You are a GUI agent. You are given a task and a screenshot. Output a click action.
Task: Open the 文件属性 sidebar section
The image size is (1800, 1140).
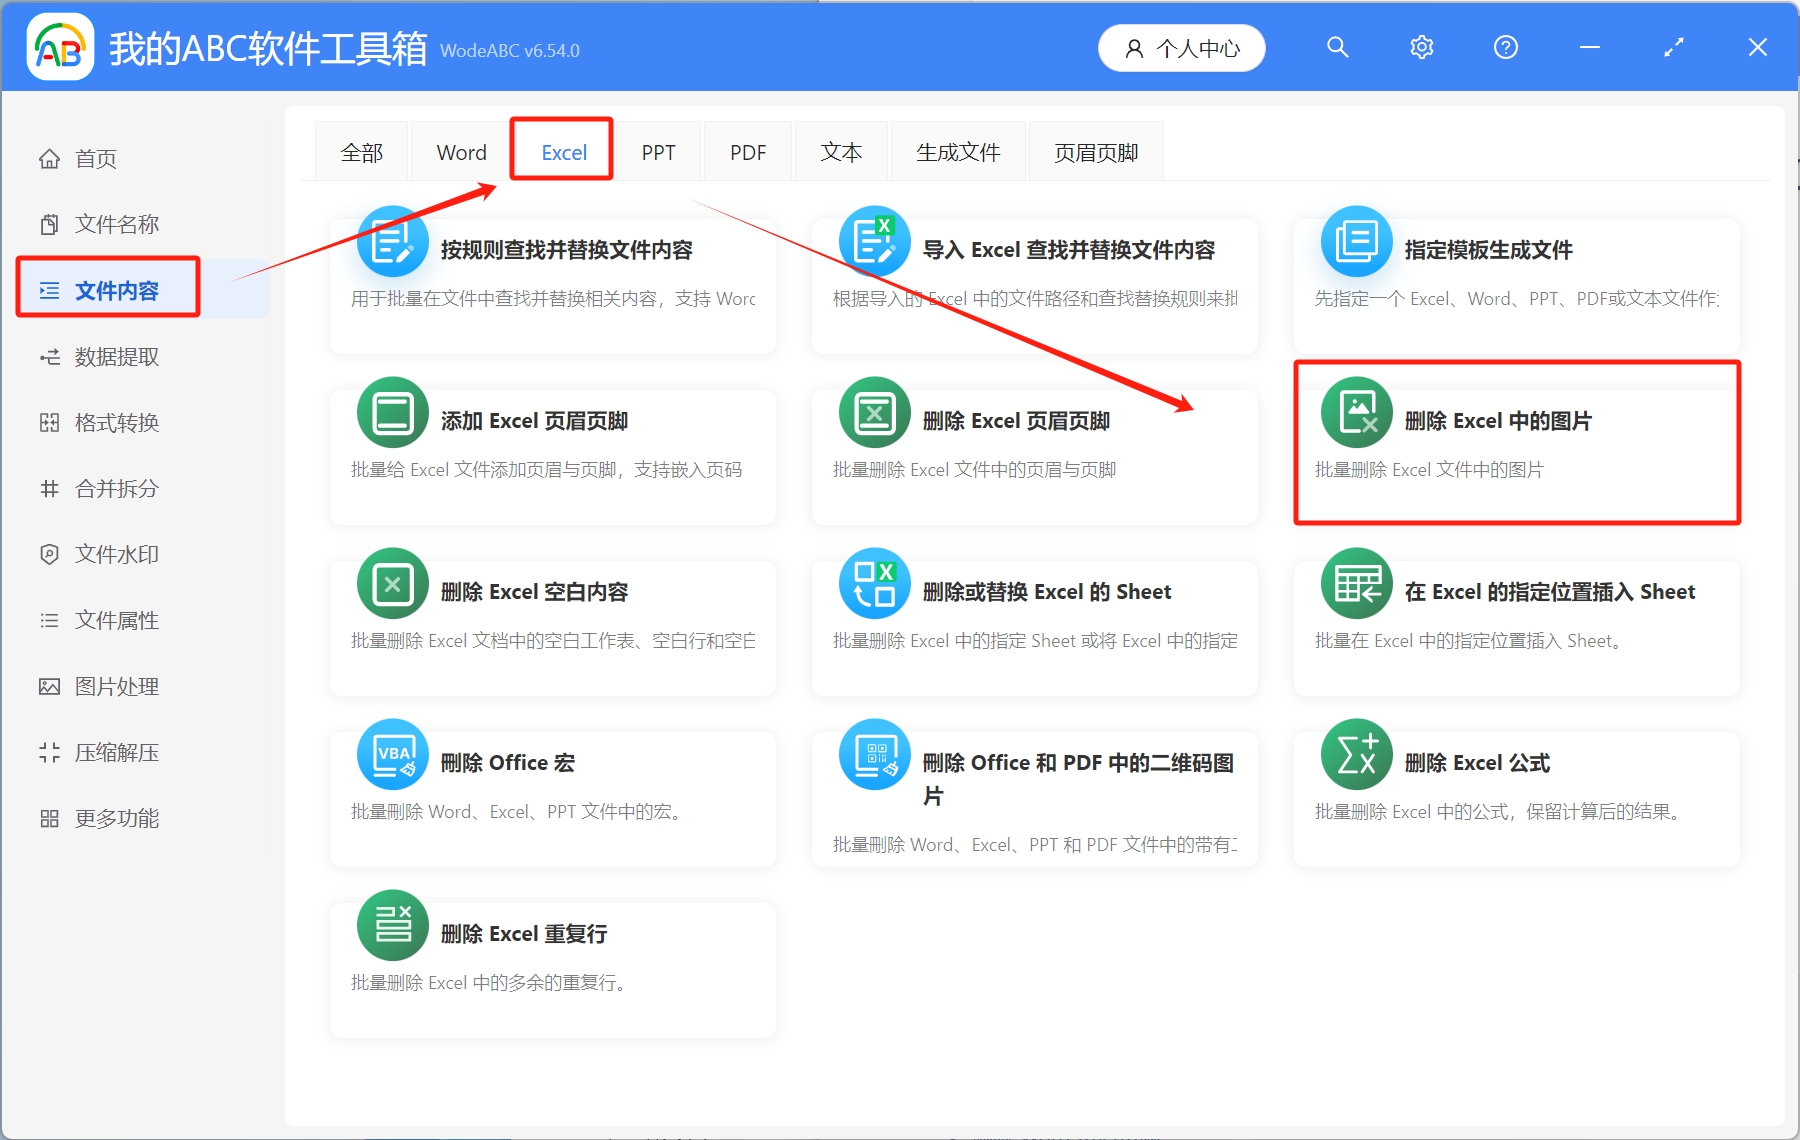[114, 620]
